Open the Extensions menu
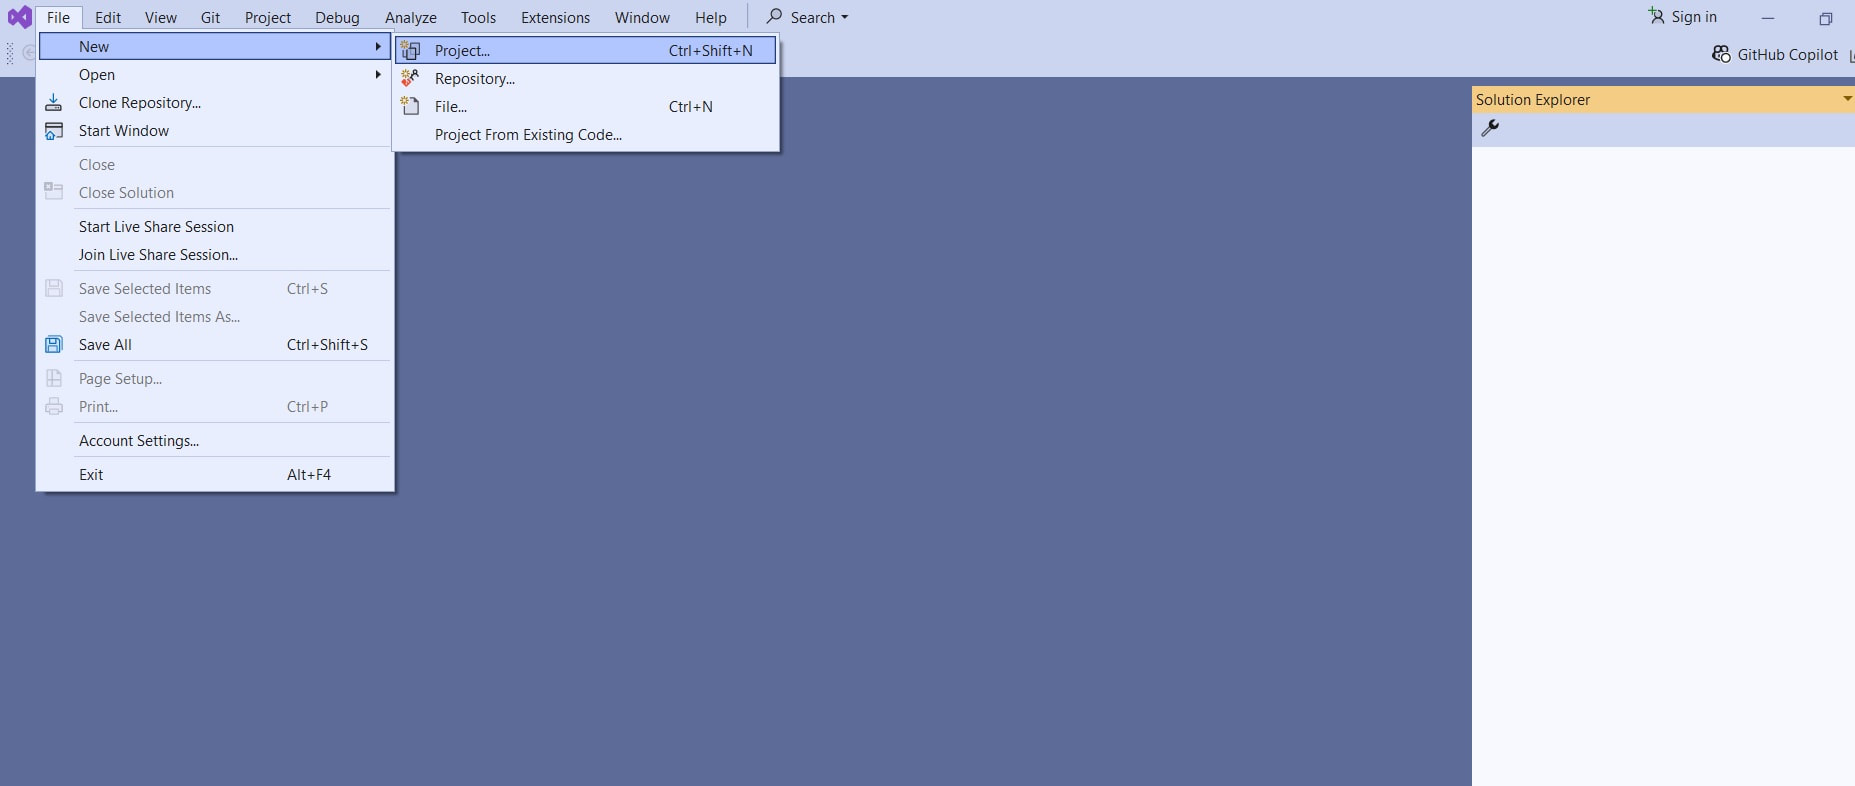 pos(555,17)
